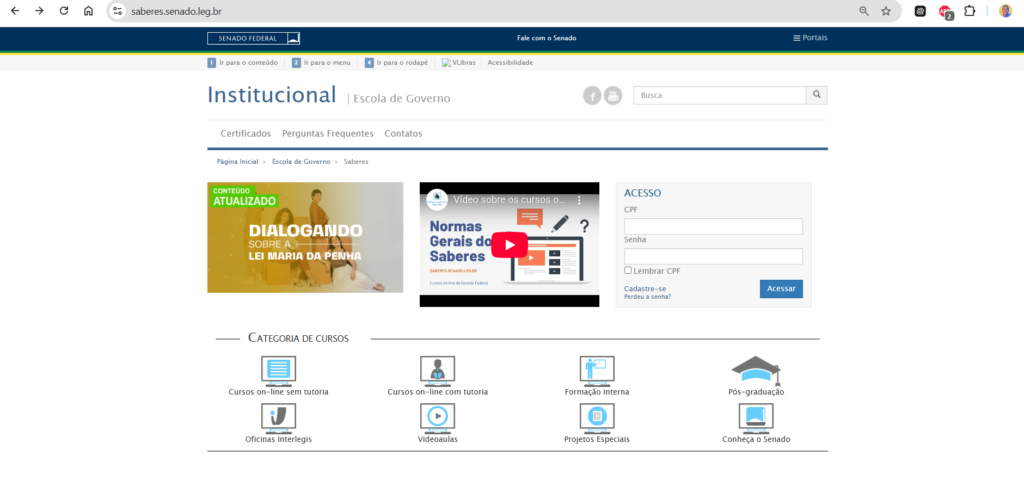The image size is (1024, 480).
Task: Focus the Busca search field
Action: click(x=720, y=95)
